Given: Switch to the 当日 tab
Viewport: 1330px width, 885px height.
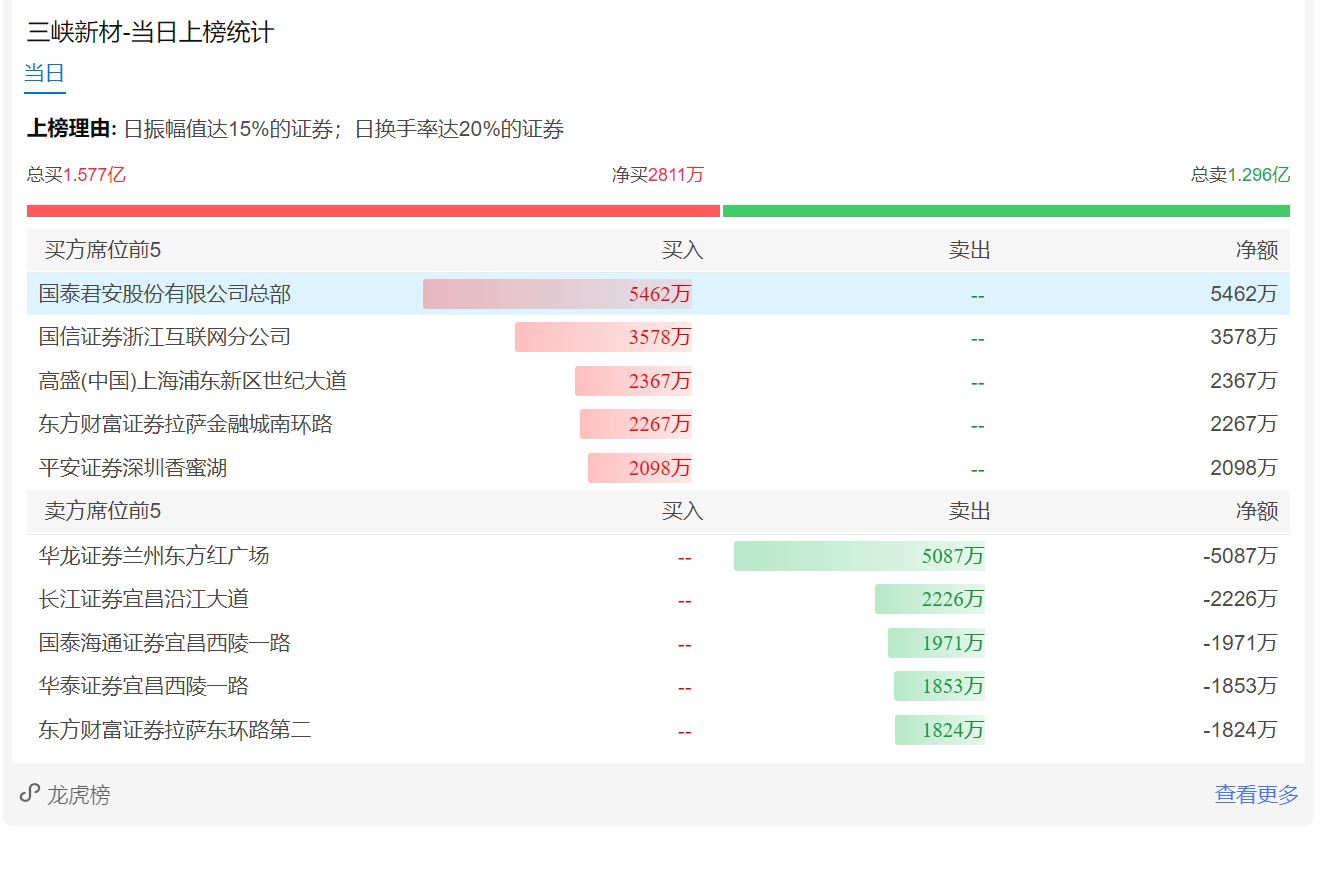Looking at the screenshot, I should tap(45, 73).
